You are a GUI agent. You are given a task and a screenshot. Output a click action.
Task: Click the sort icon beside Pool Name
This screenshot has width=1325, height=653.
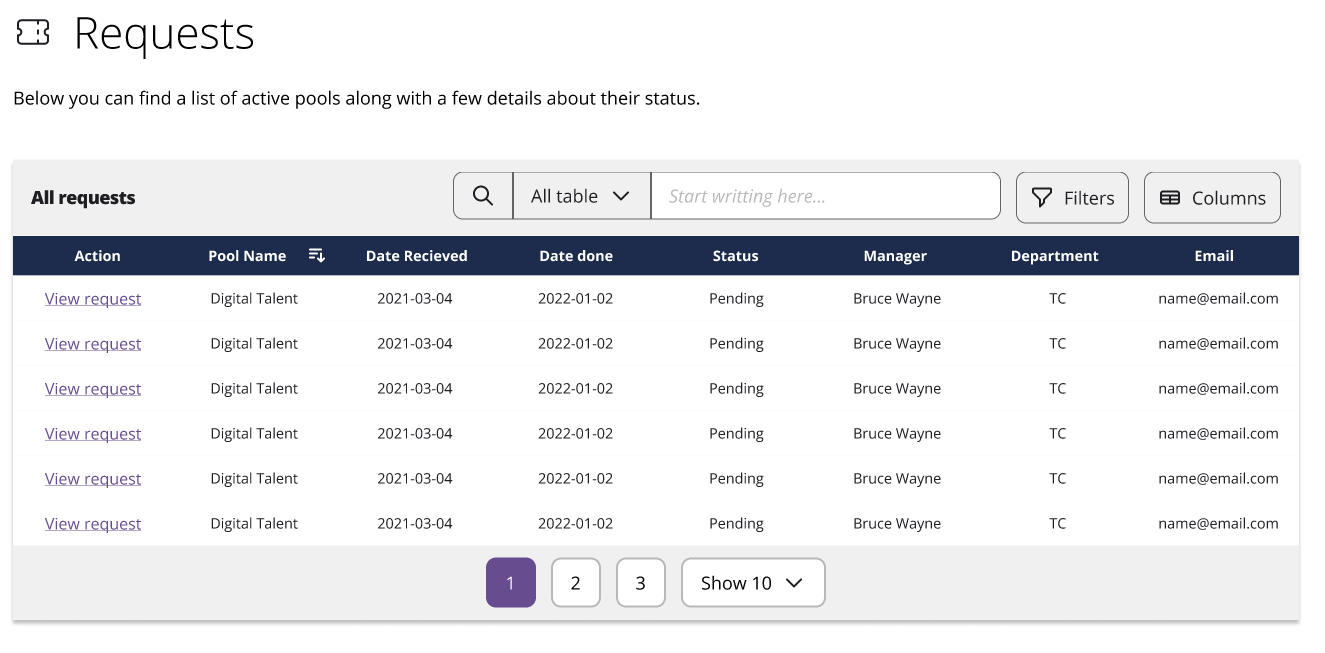click(x=316, y=255)
